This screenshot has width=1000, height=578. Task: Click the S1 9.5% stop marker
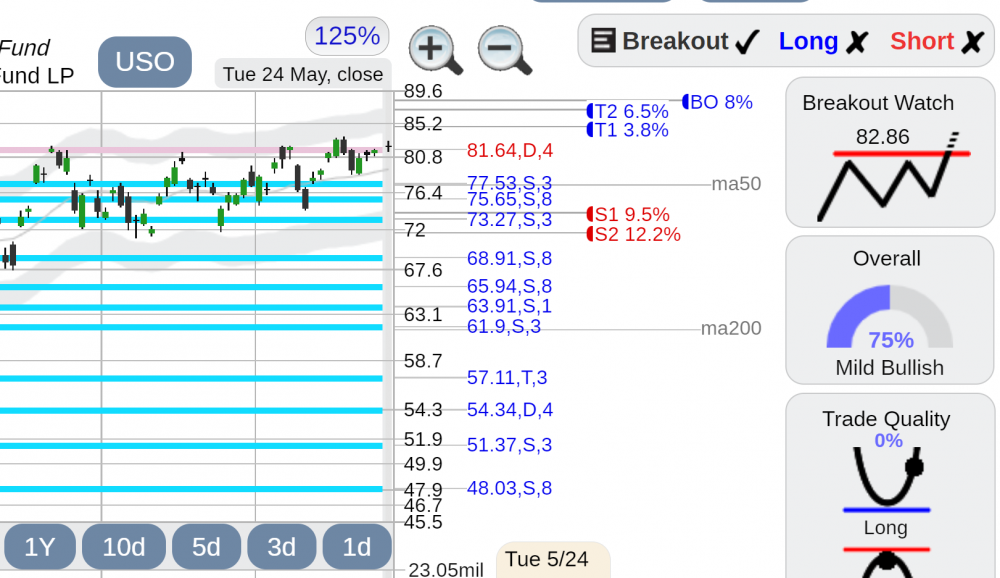coord(628,214)
